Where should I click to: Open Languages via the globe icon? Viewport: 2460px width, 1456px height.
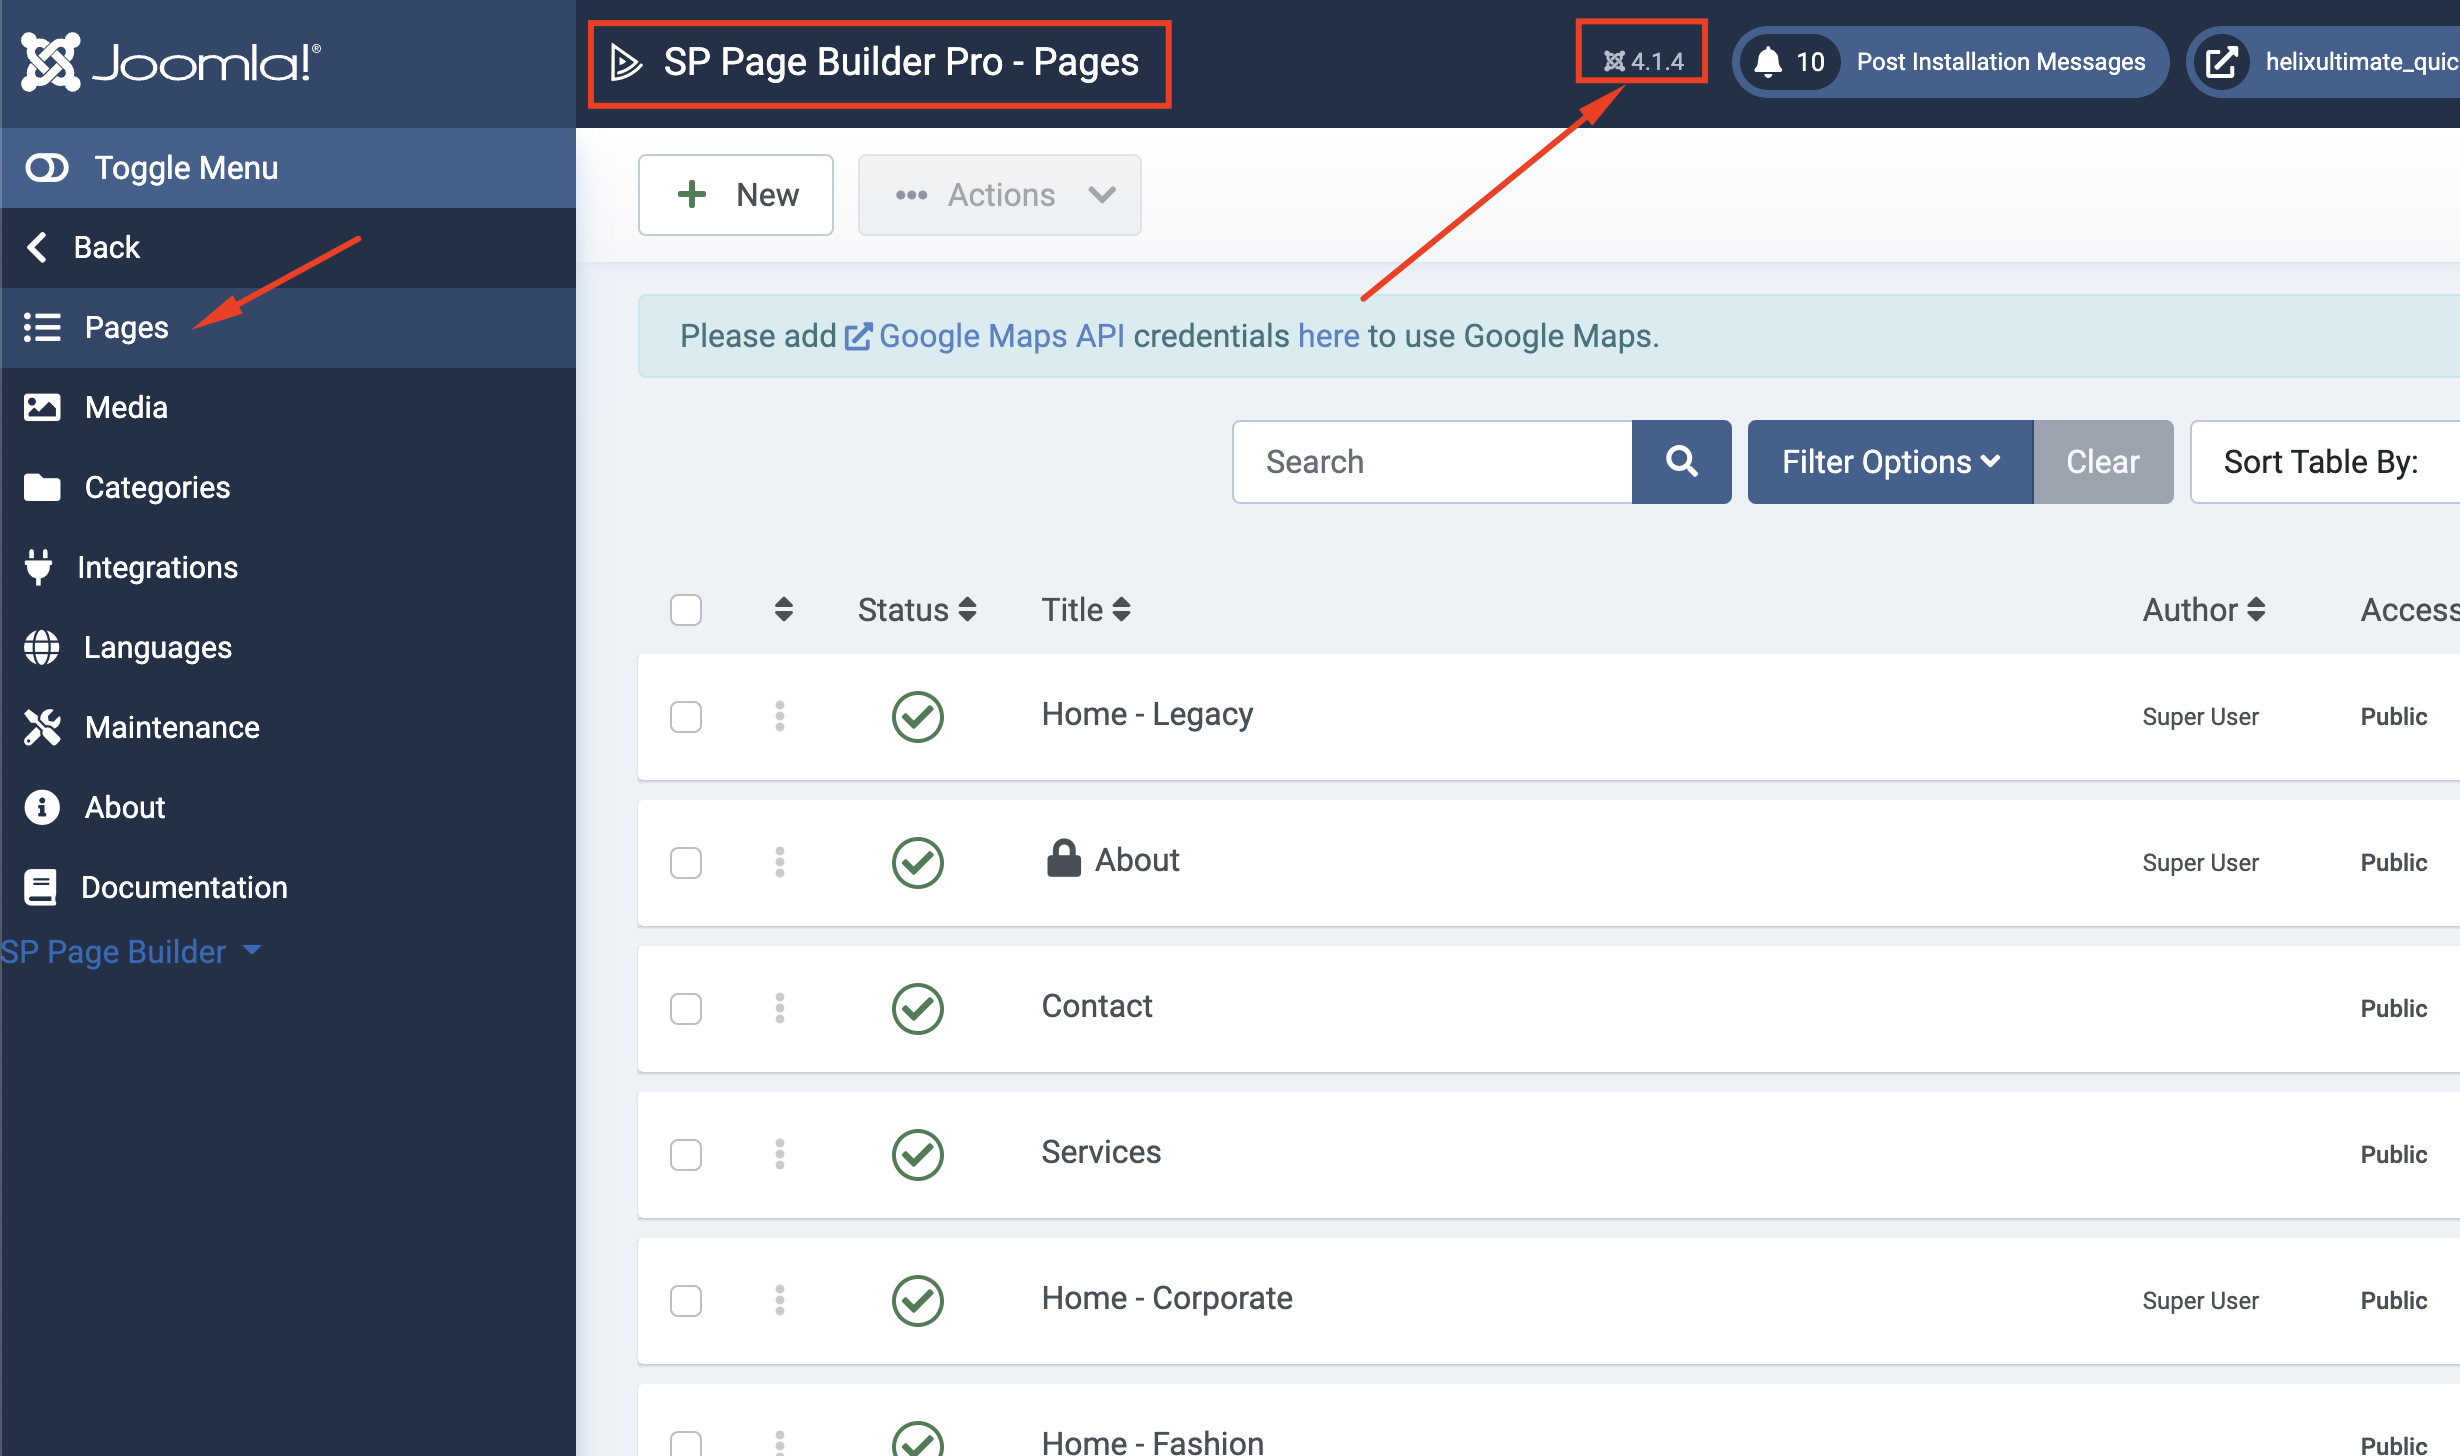pyautogui.click(x=42, y=647)
